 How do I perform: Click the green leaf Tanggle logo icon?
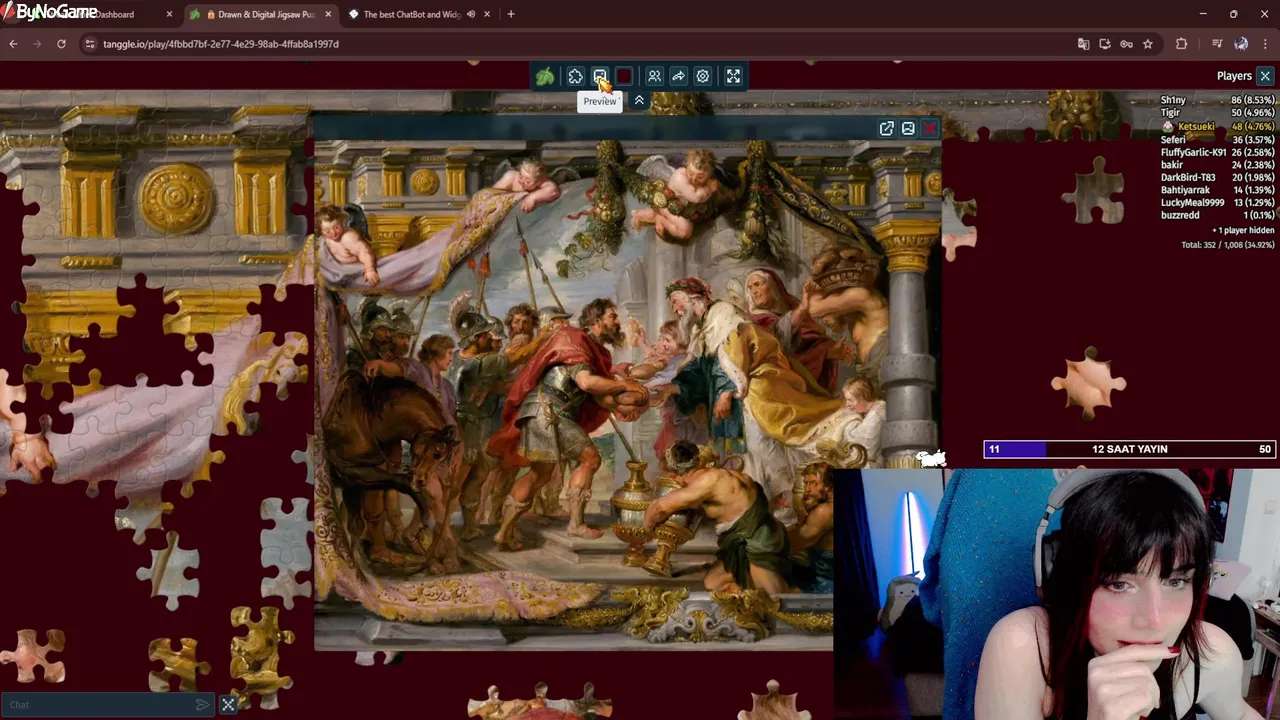(545, 76)
